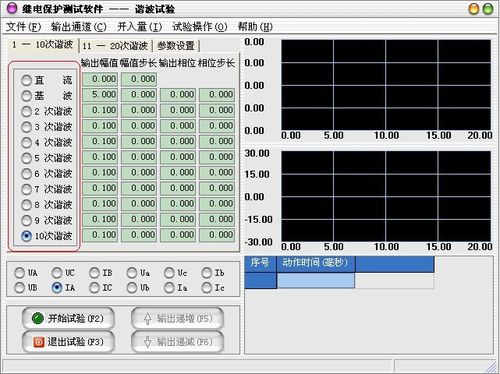This screenshot has width=500, height=374.
Task: Choose the UC output channel
Action: [x=57, y=273]
